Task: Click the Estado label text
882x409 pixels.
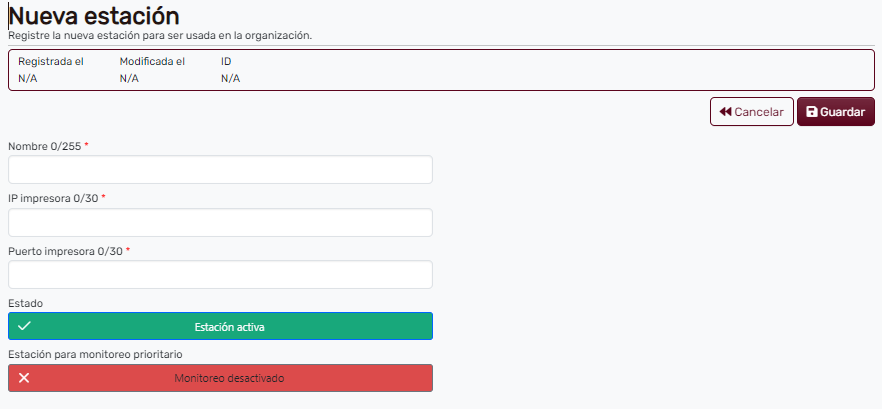Action: [25, 302]
